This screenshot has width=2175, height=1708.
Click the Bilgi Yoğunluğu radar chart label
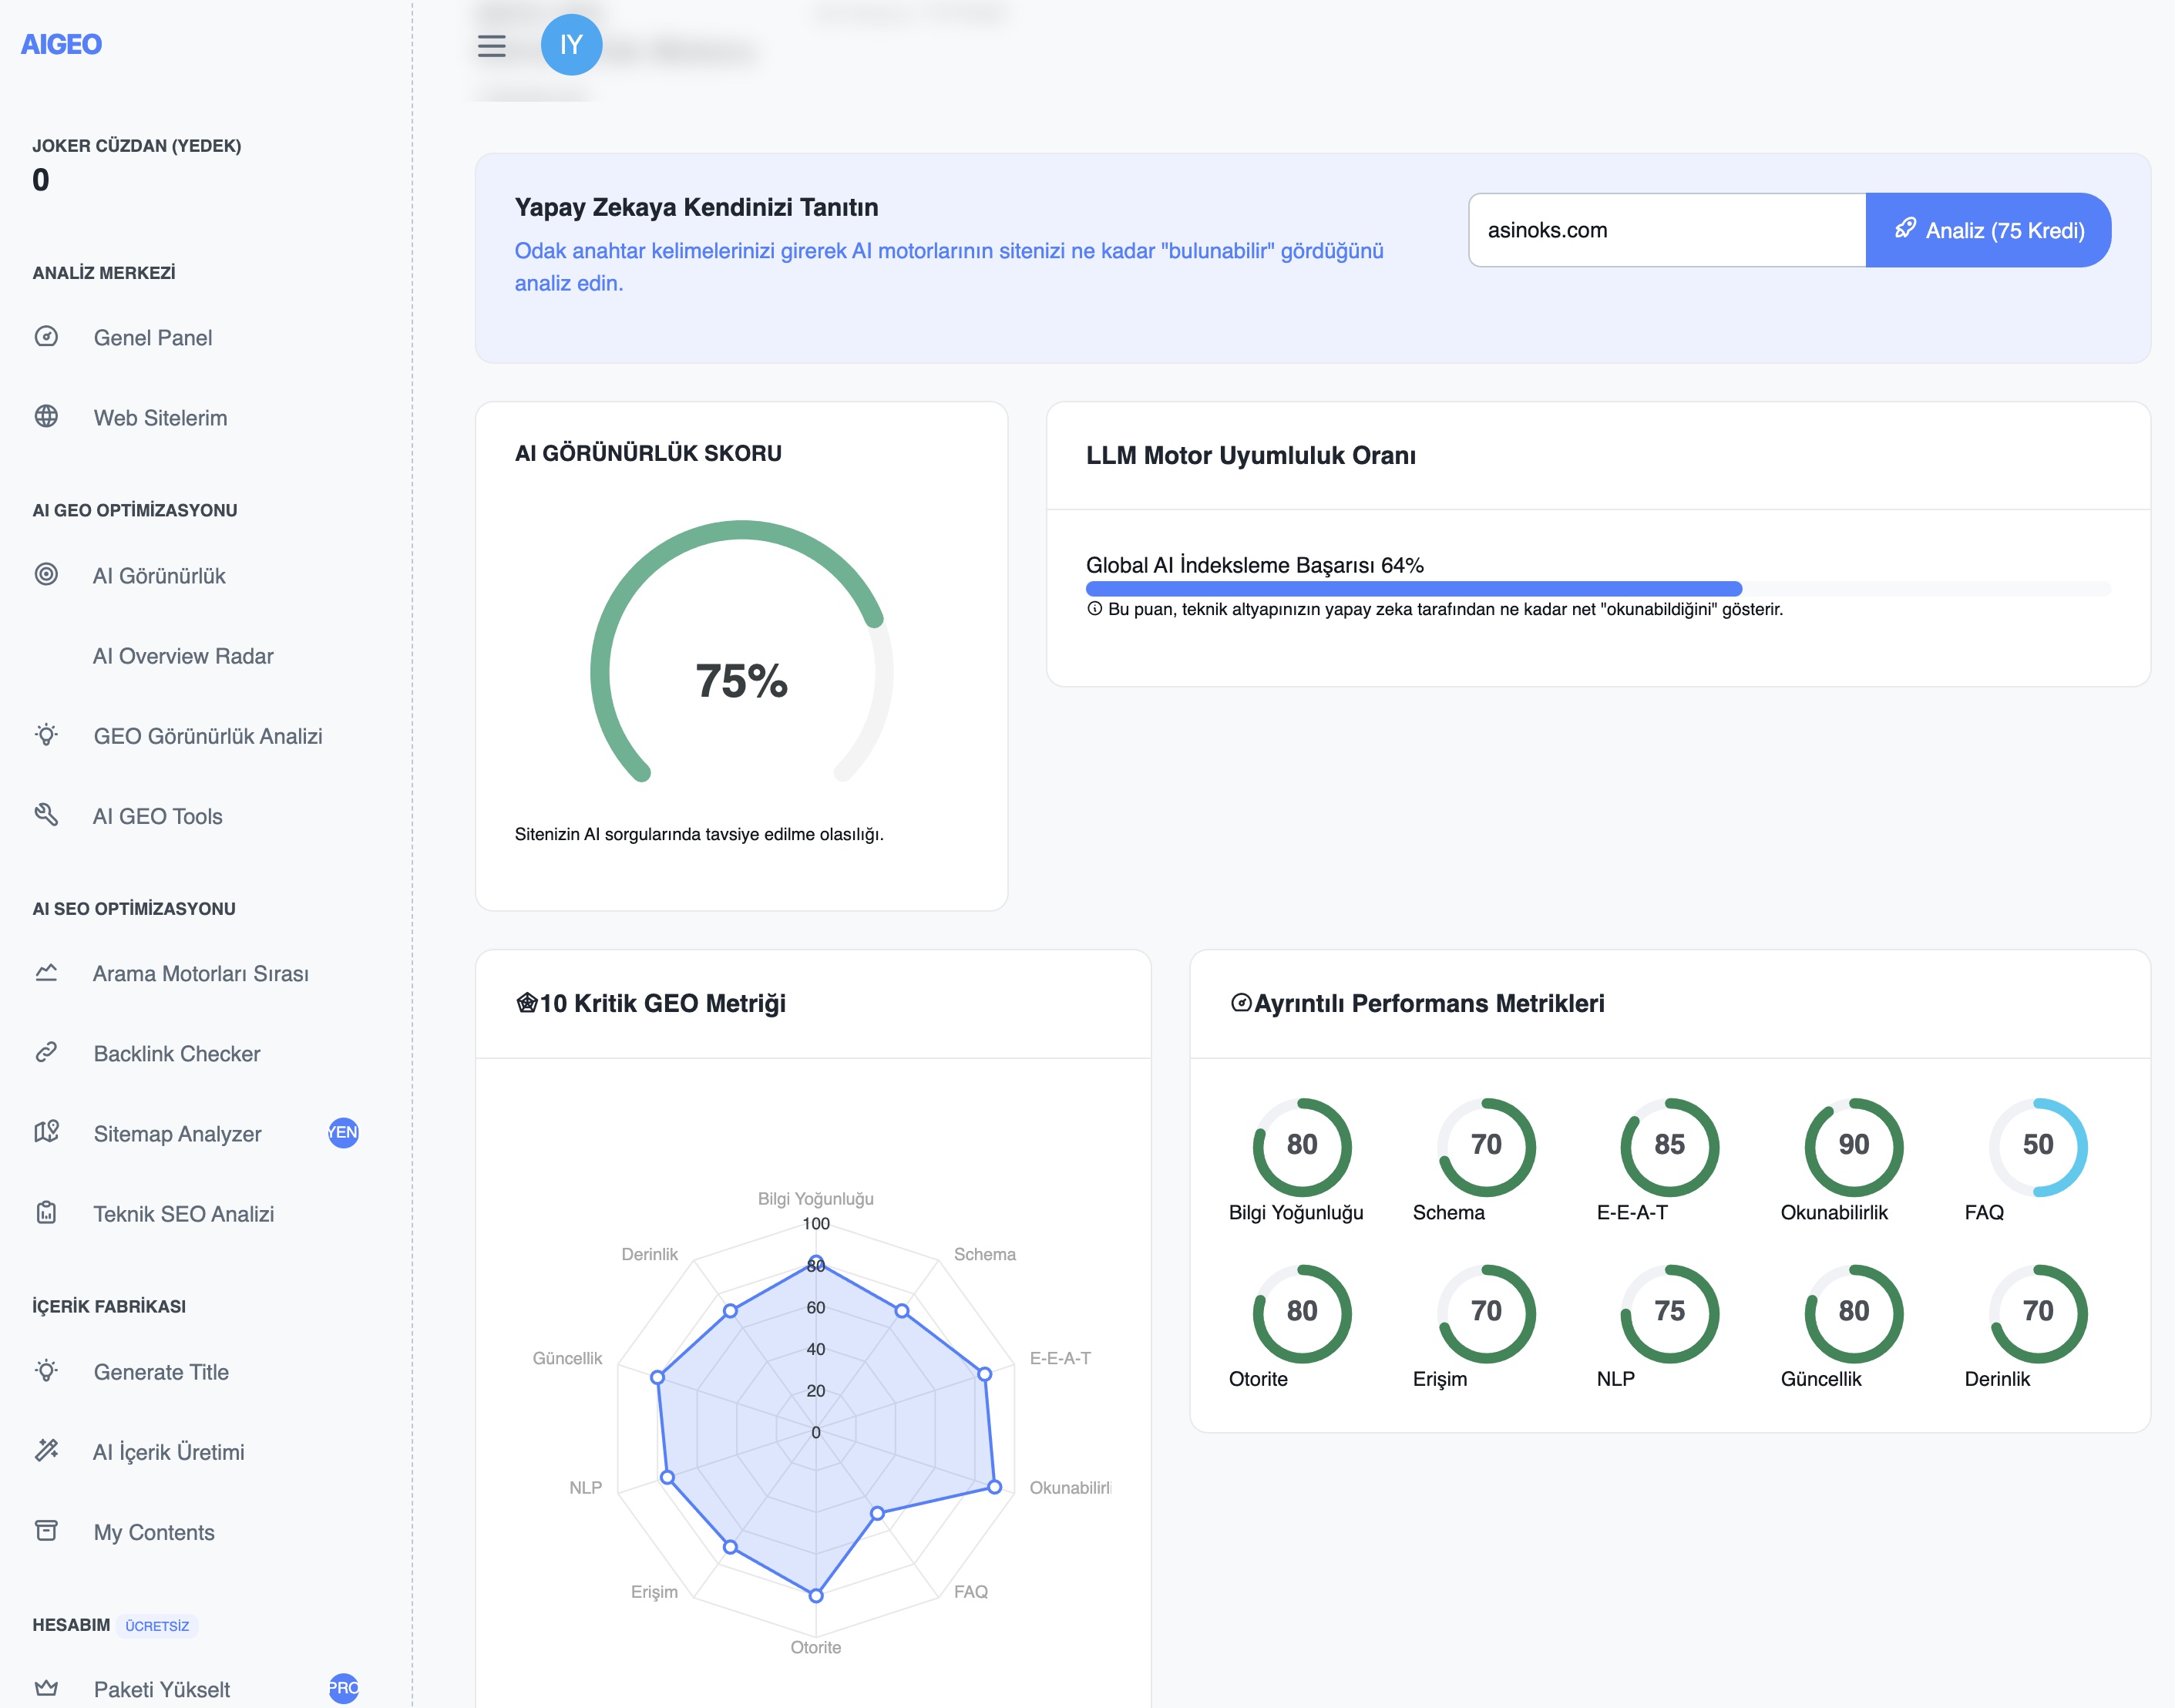coord(815,1198)
